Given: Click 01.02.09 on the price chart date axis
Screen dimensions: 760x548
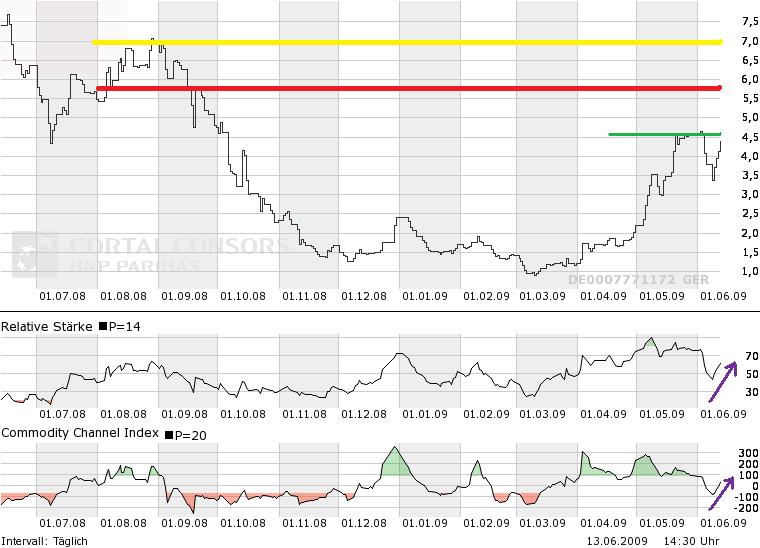Looking at the screenshot, I should pos(486,296).
